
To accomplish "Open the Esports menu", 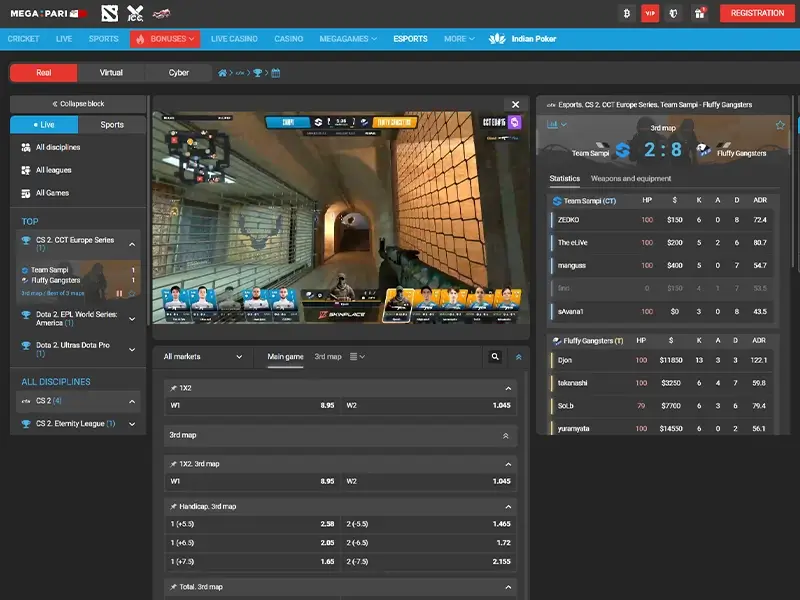I will tap(410, 39).
